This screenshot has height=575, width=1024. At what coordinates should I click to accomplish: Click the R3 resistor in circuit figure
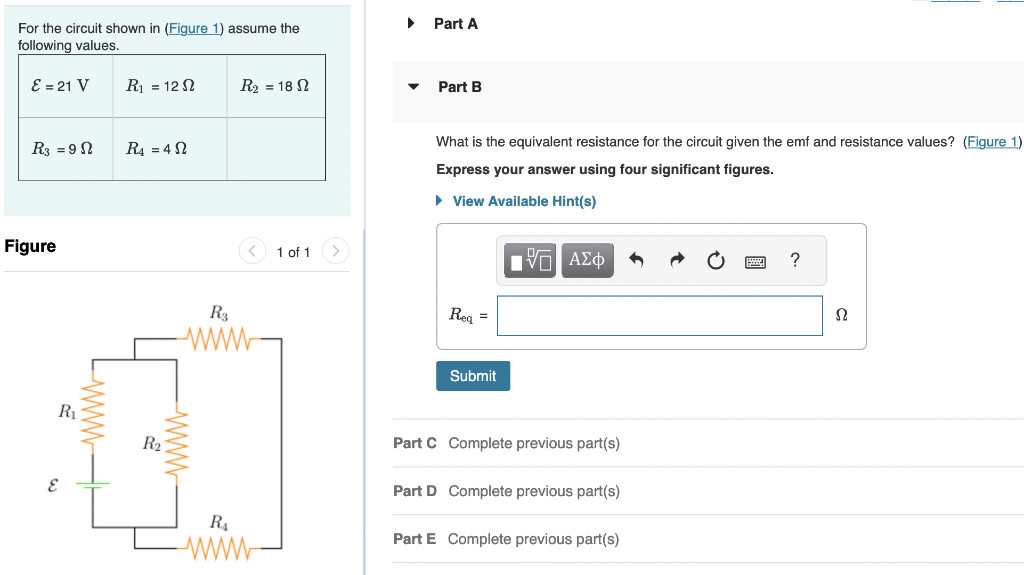(x=219, y=339)
